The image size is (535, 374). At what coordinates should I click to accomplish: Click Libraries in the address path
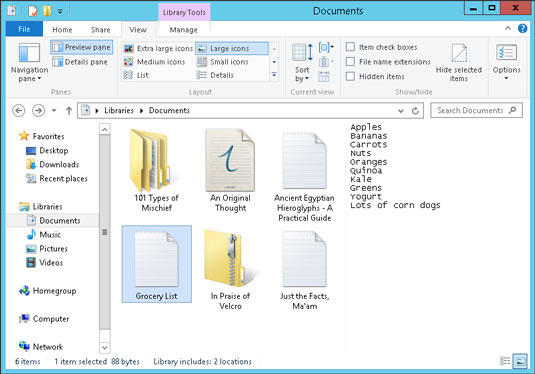click(119, 111)
